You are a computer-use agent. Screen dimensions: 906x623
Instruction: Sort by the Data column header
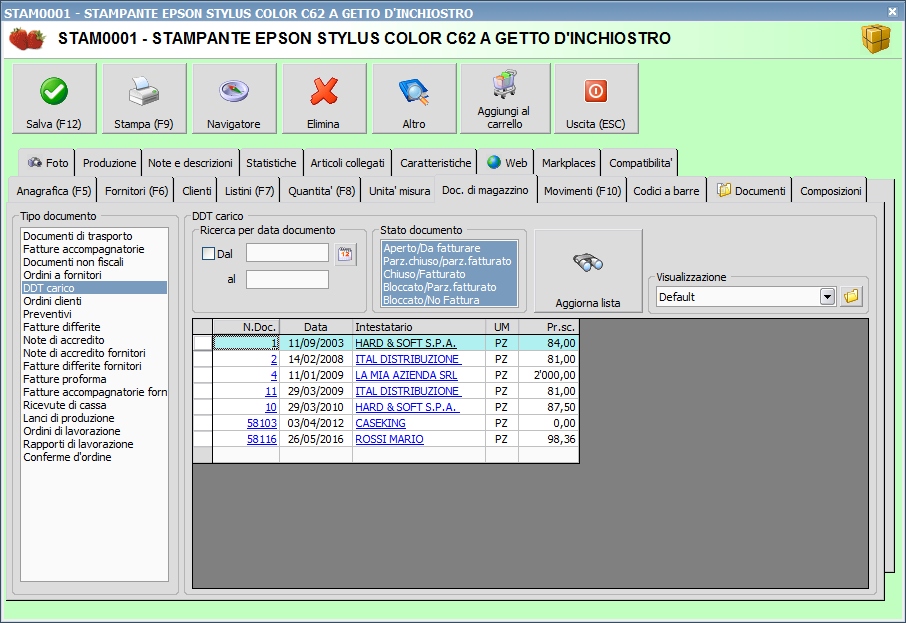tap(315, 327)
